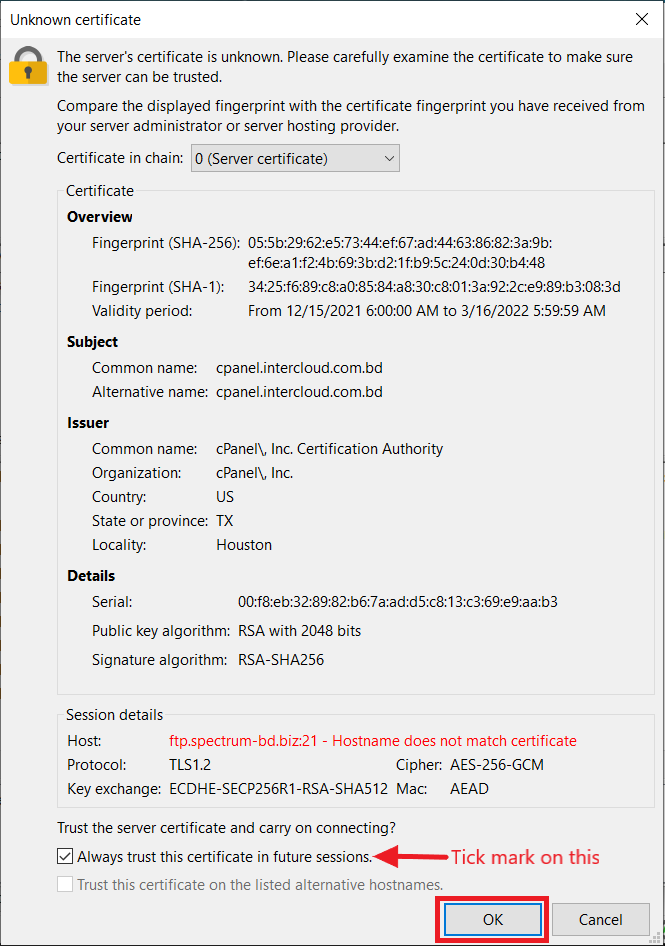Viewport: 665px width, 946px height.
Task: Click the subject common name cpanel.intercloud.com.bd
Action: click(x=299, y=368)
